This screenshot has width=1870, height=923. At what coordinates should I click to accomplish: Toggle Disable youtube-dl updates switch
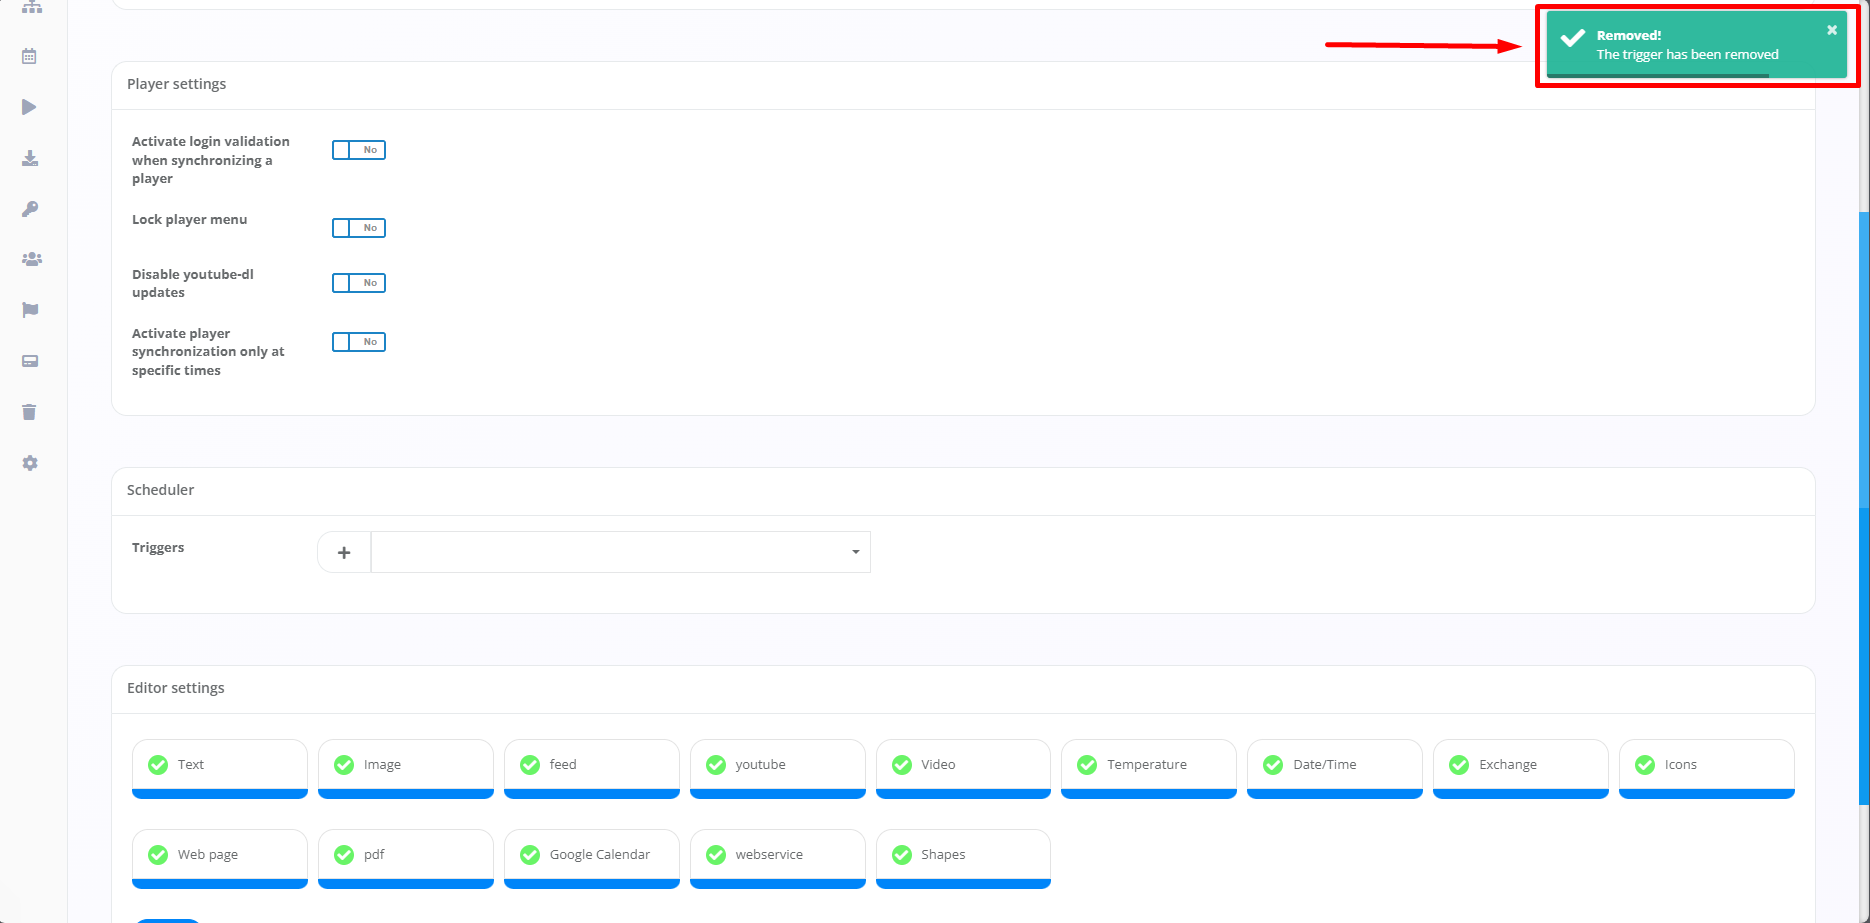point(359,283)
